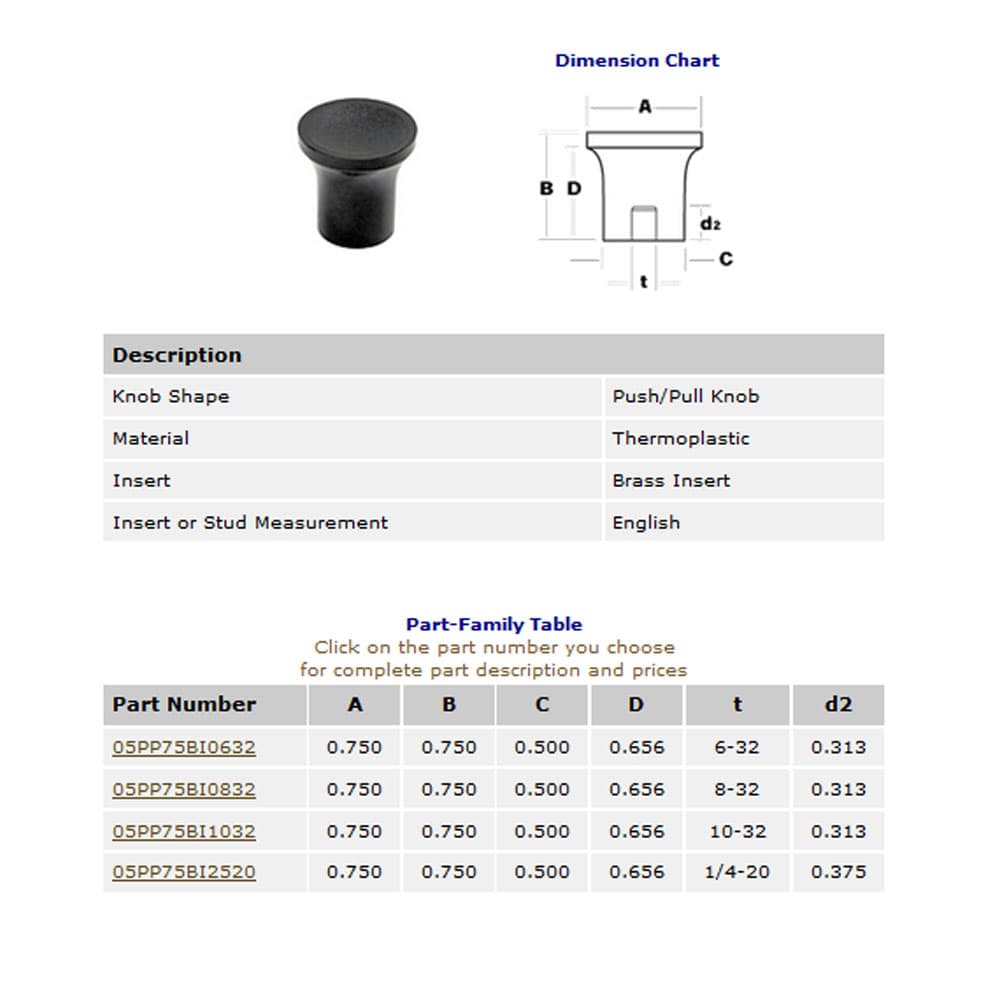Click the Dimension Chart heading
The height and width of the screenshot is (1000, 1000).
(636, 61)
